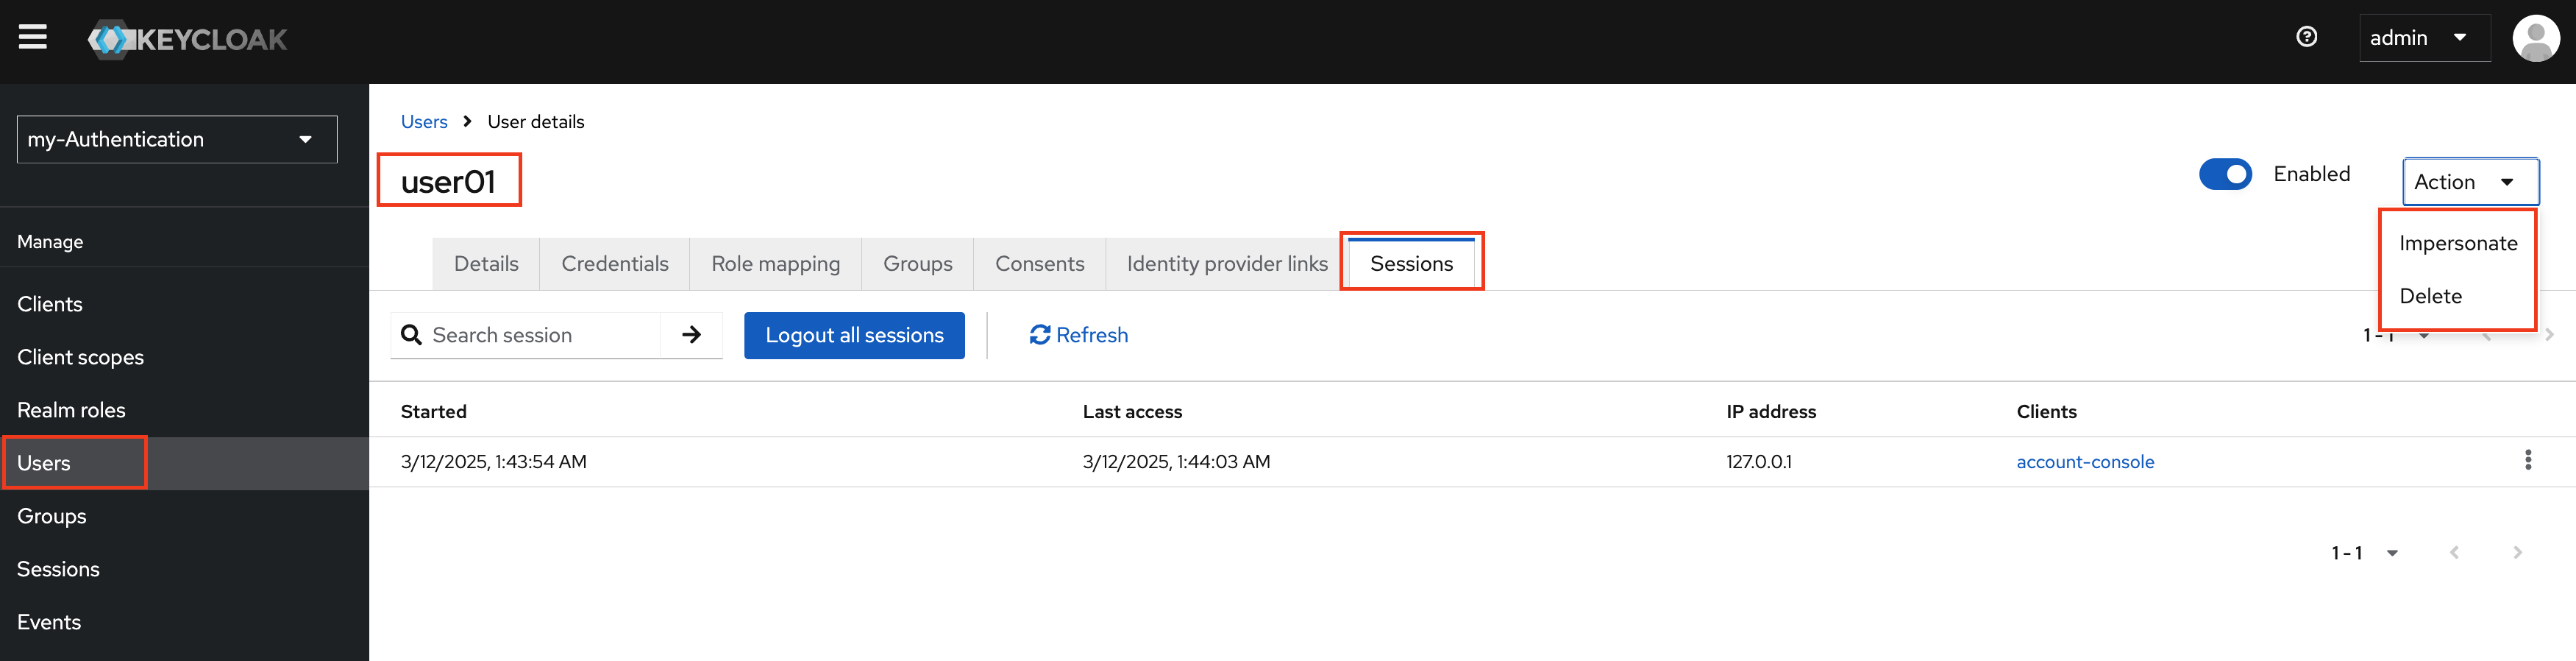Viewport: 2576px width, 661px height.
Task: Click the user avatar icon
Action: click(2535, 38)
